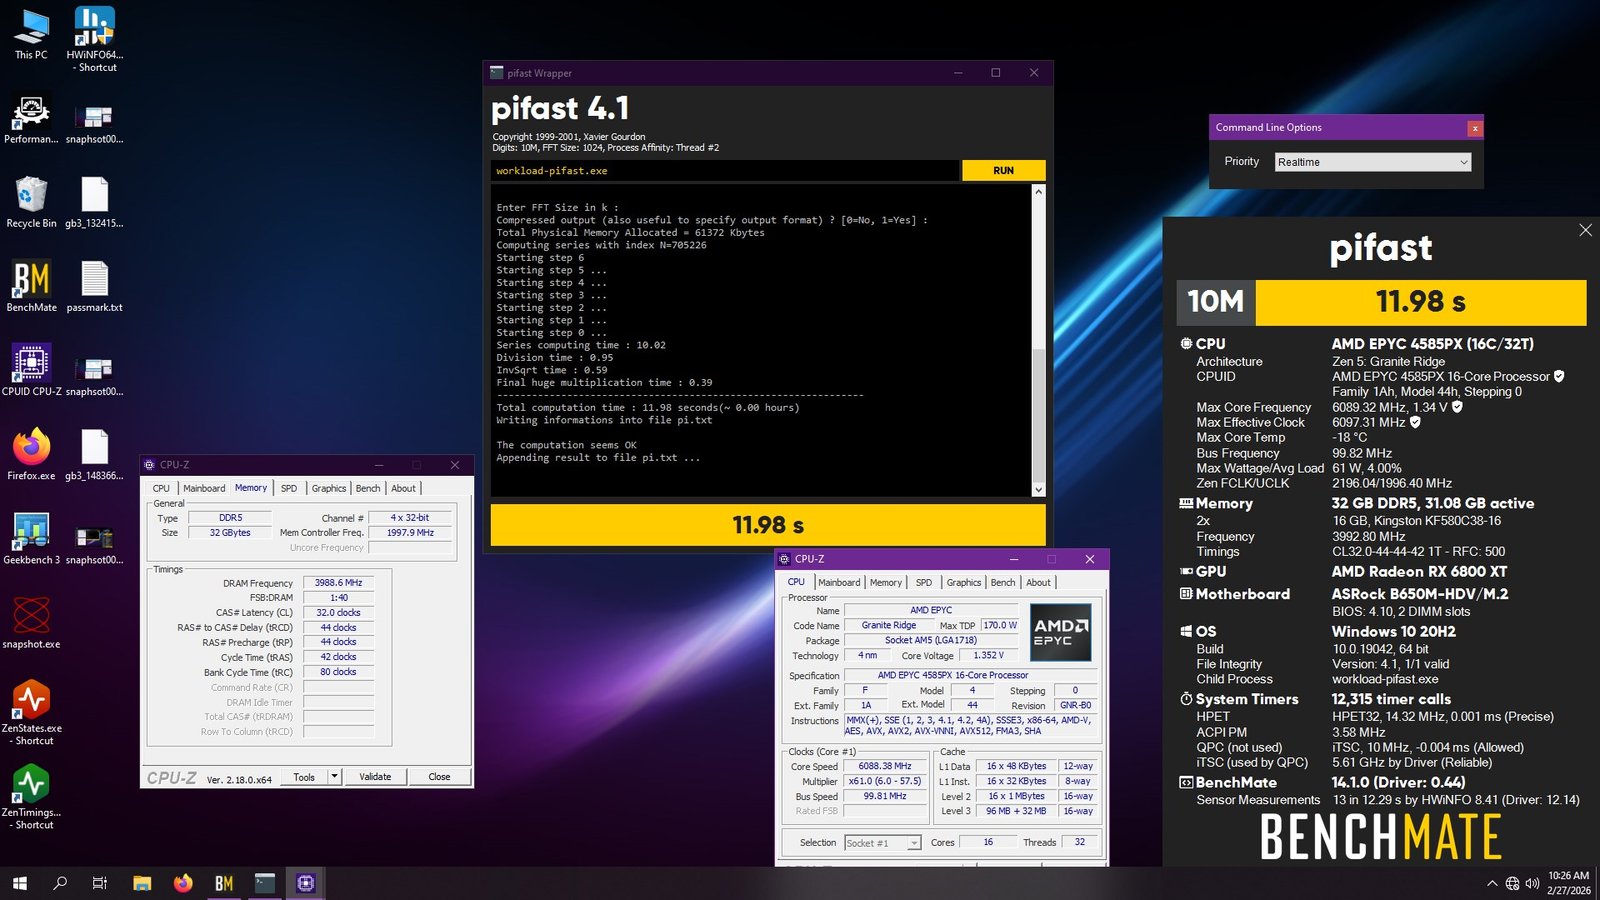Click BenchMate icon in the taskbar
Image resolution: width=1600 pixels, height=900 pixels.
tap(224, 883)
